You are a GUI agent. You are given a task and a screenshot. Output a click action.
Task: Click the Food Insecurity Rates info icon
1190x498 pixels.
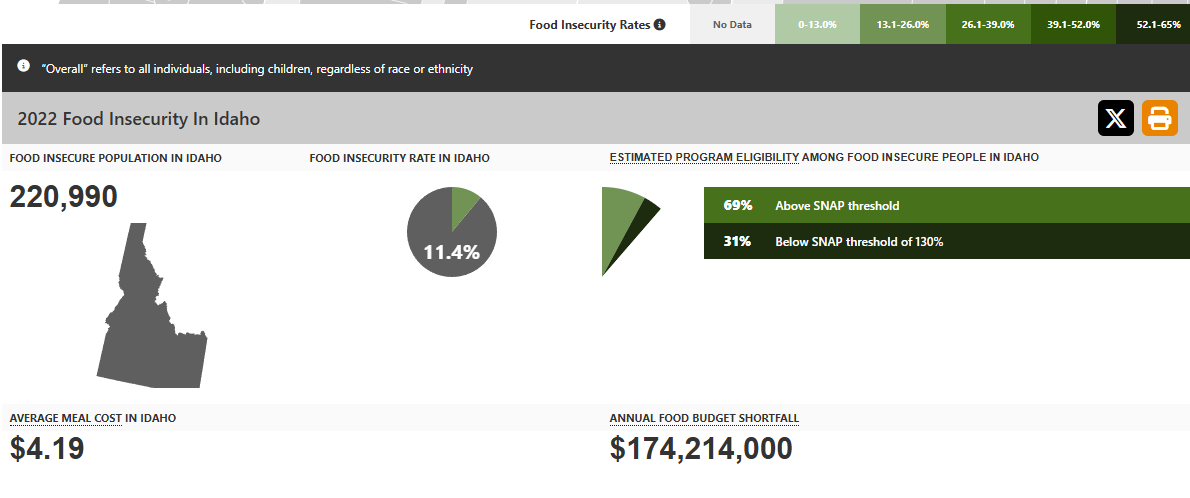click(x=660, y=24)
